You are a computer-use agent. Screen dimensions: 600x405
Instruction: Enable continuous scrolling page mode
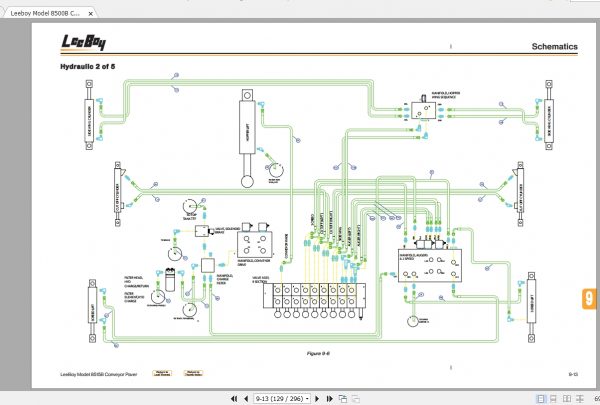553,399
